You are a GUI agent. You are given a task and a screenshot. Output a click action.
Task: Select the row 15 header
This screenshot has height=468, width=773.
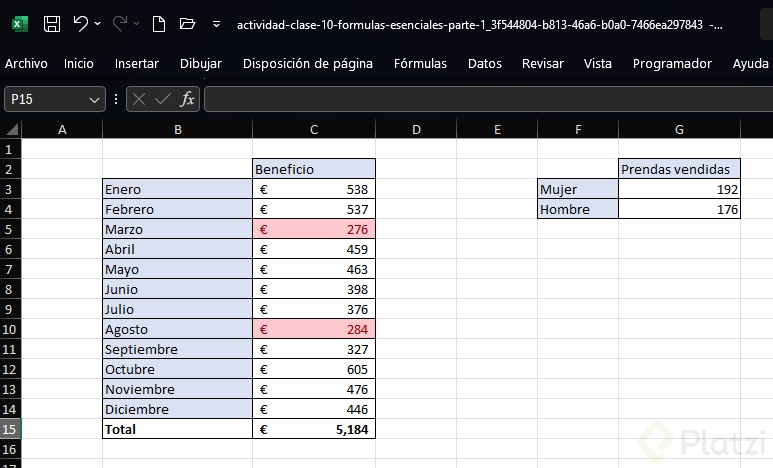pos(11,429)
